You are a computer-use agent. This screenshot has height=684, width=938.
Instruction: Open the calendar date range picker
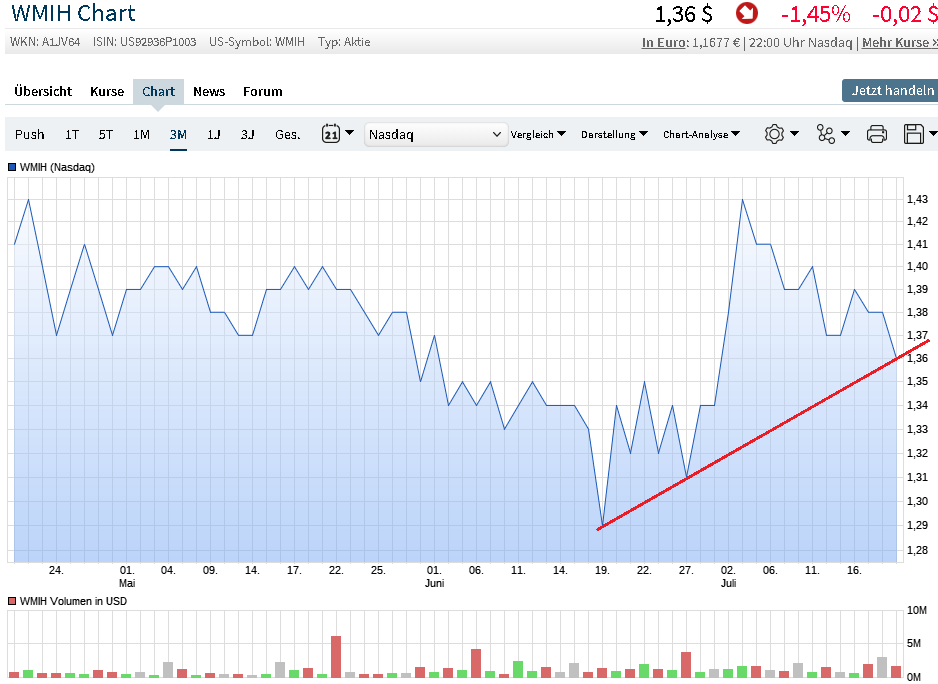point(331,133)
